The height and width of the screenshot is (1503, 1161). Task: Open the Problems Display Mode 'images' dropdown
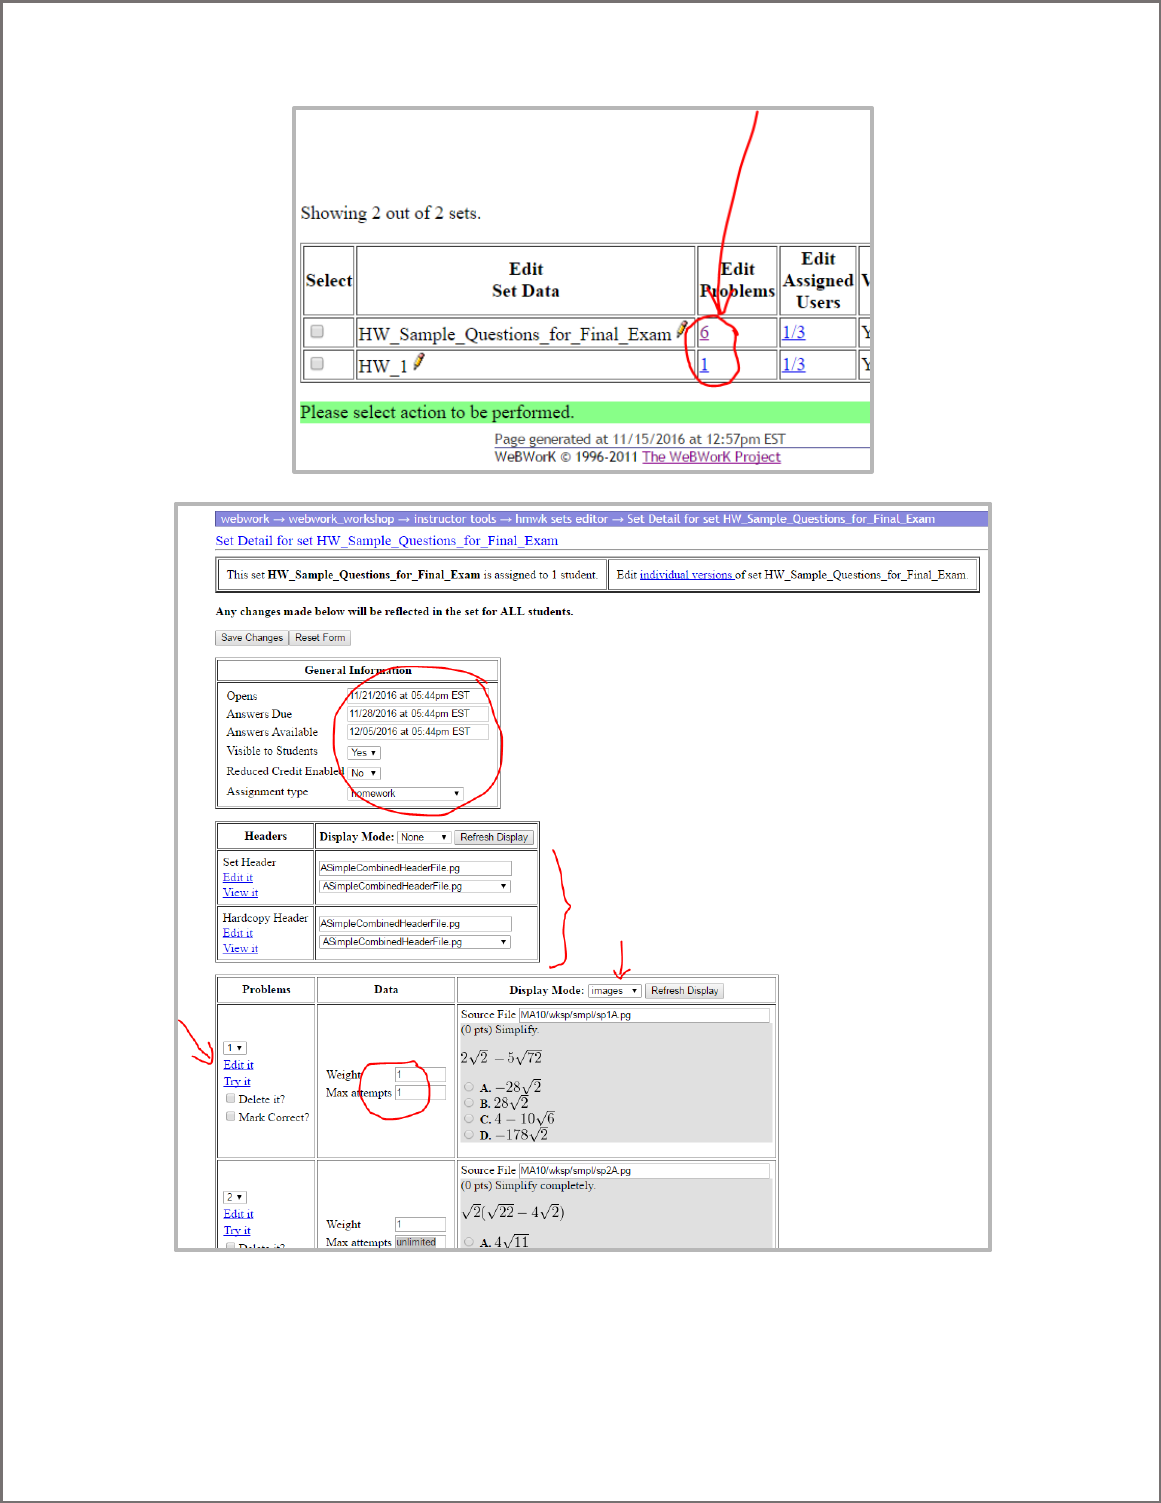(614, 991)
